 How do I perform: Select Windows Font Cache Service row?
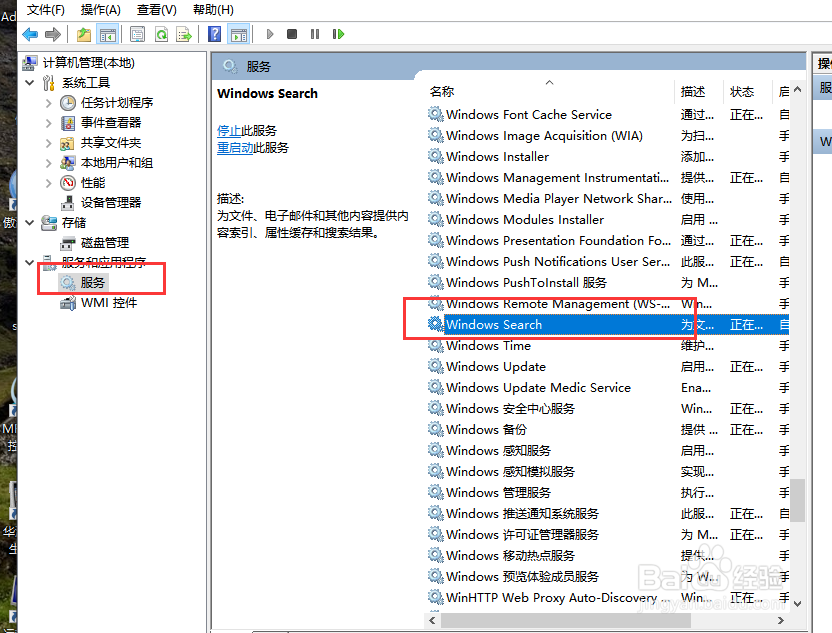coord(608,115)
